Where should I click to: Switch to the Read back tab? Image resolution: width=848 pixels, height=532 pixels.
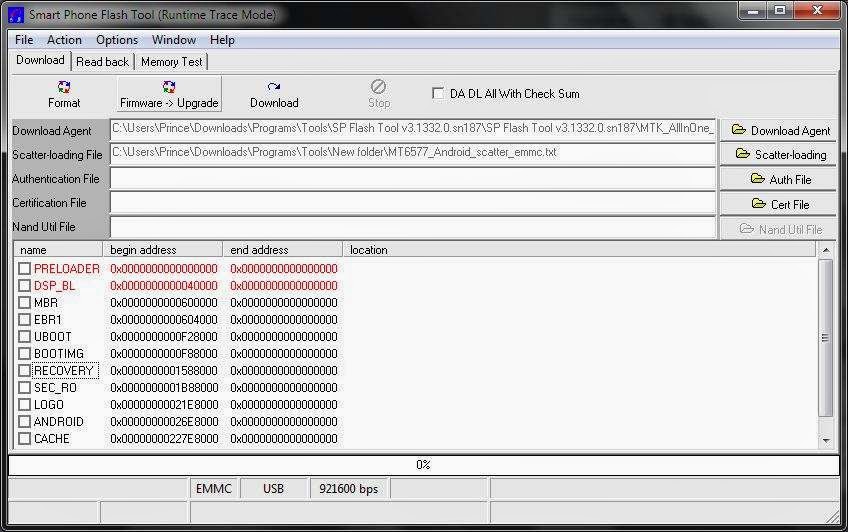click(102, 62)
